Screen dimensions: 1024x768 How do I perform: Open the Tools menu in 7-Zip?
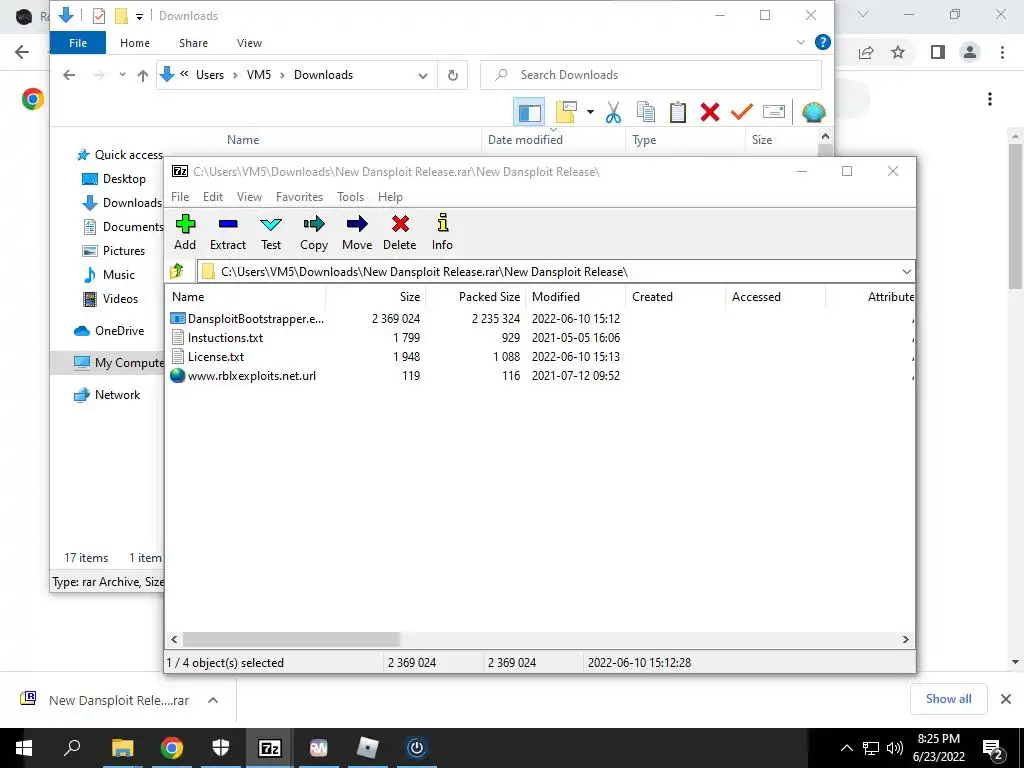coord(351,197)
